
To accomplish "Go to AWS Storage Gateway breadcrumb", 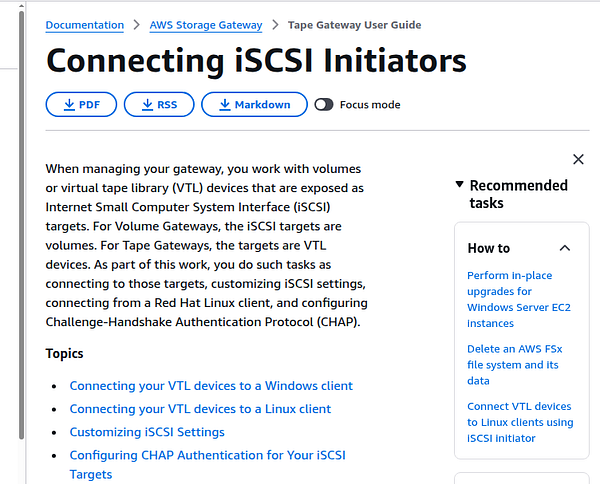I will (206, 25).
